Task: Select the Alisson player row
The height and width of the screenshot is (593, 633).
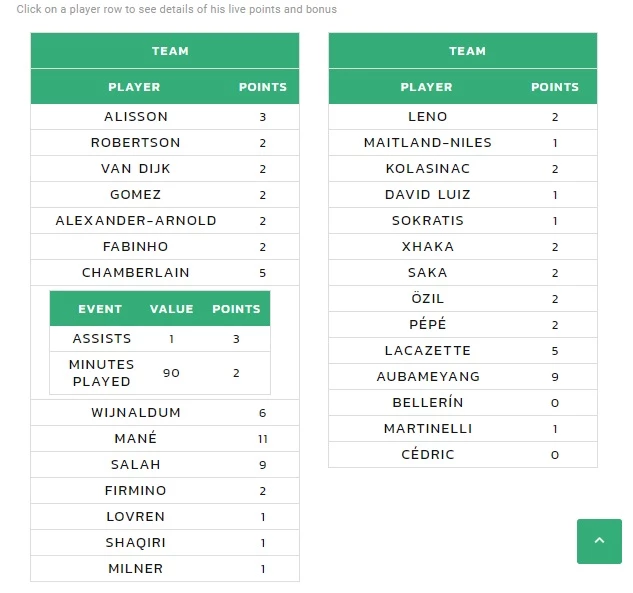Action: (x=165, y=117)
